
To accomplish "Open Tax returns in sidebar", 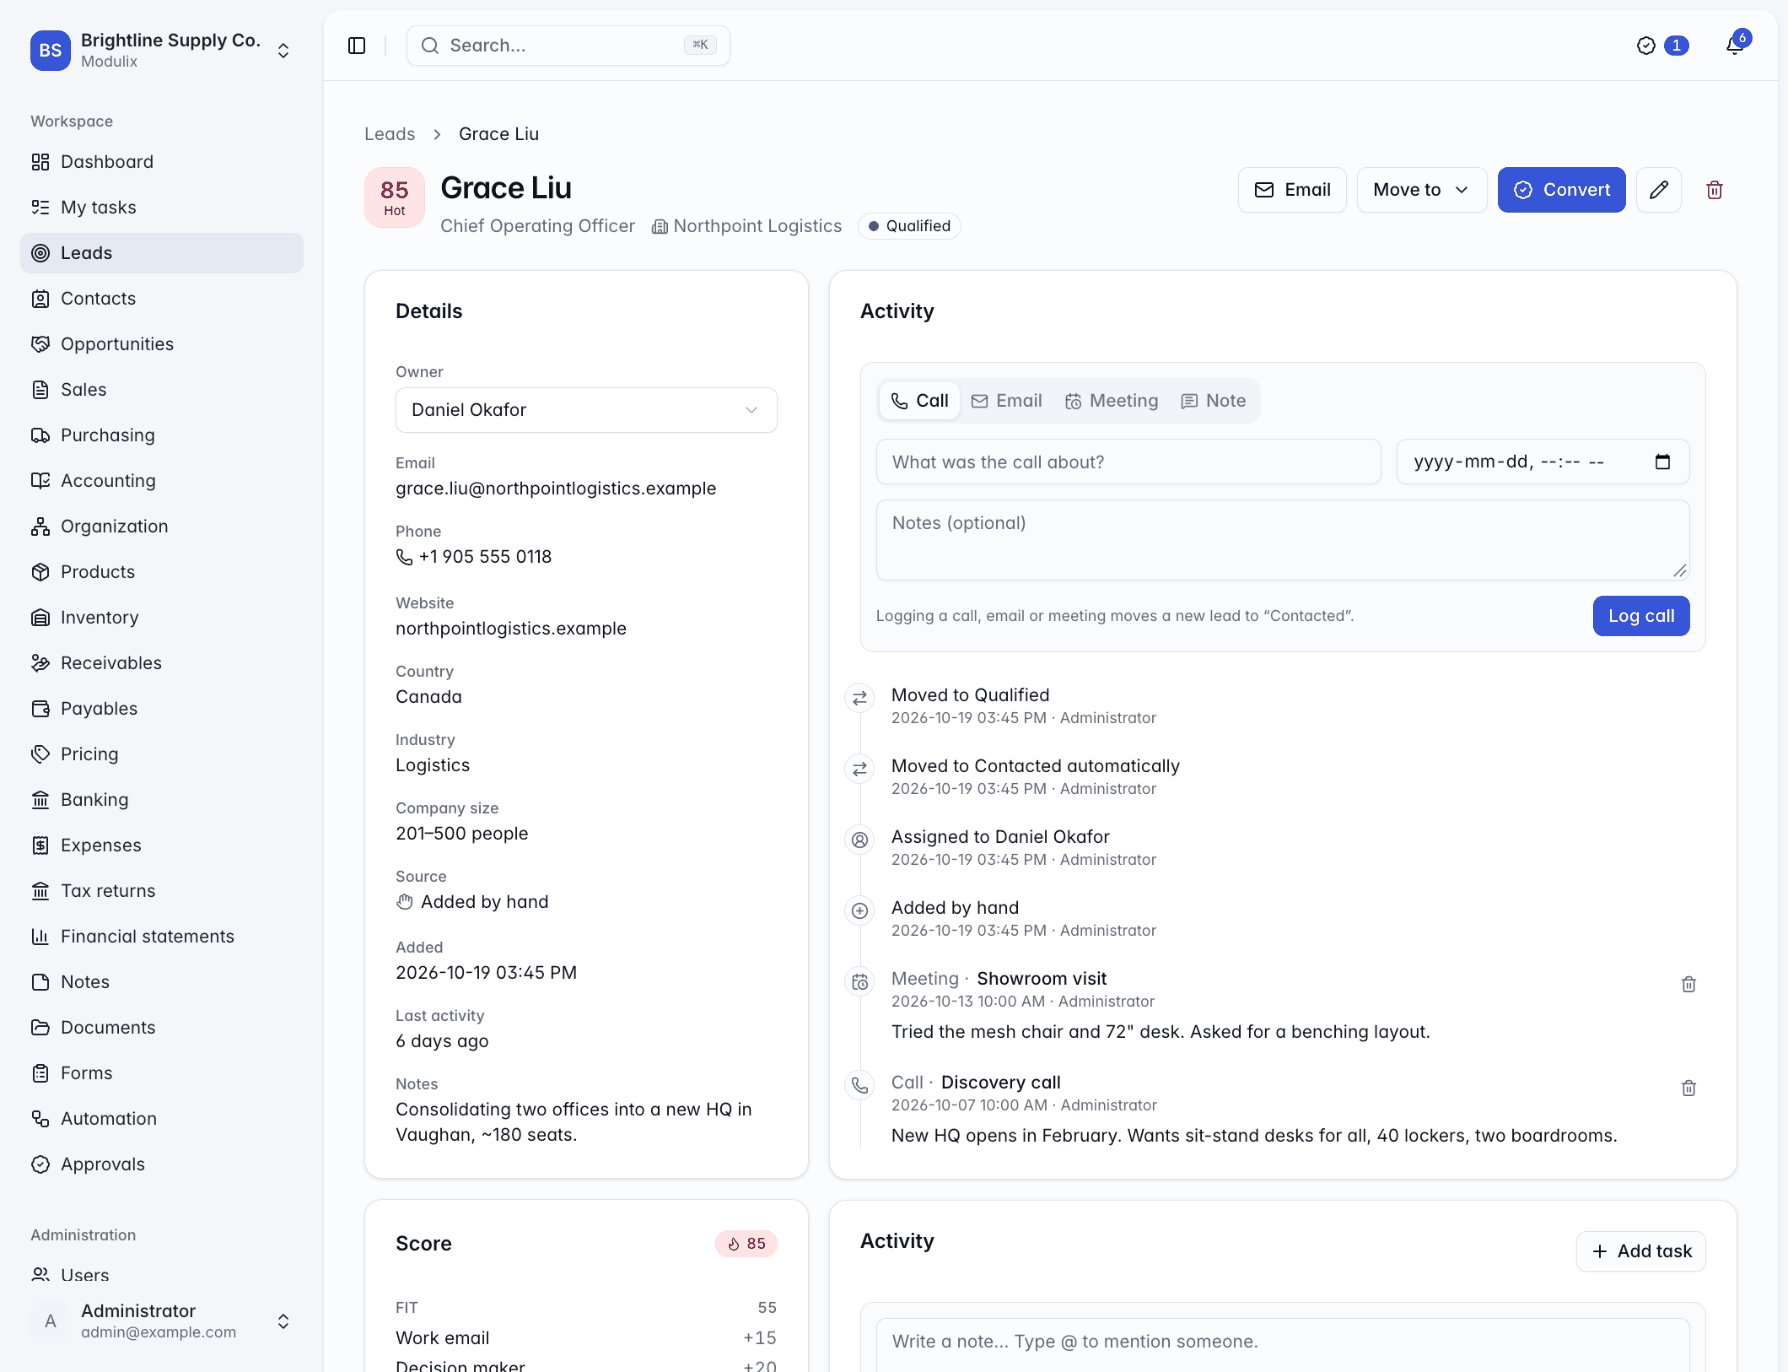I will (162, 890).
